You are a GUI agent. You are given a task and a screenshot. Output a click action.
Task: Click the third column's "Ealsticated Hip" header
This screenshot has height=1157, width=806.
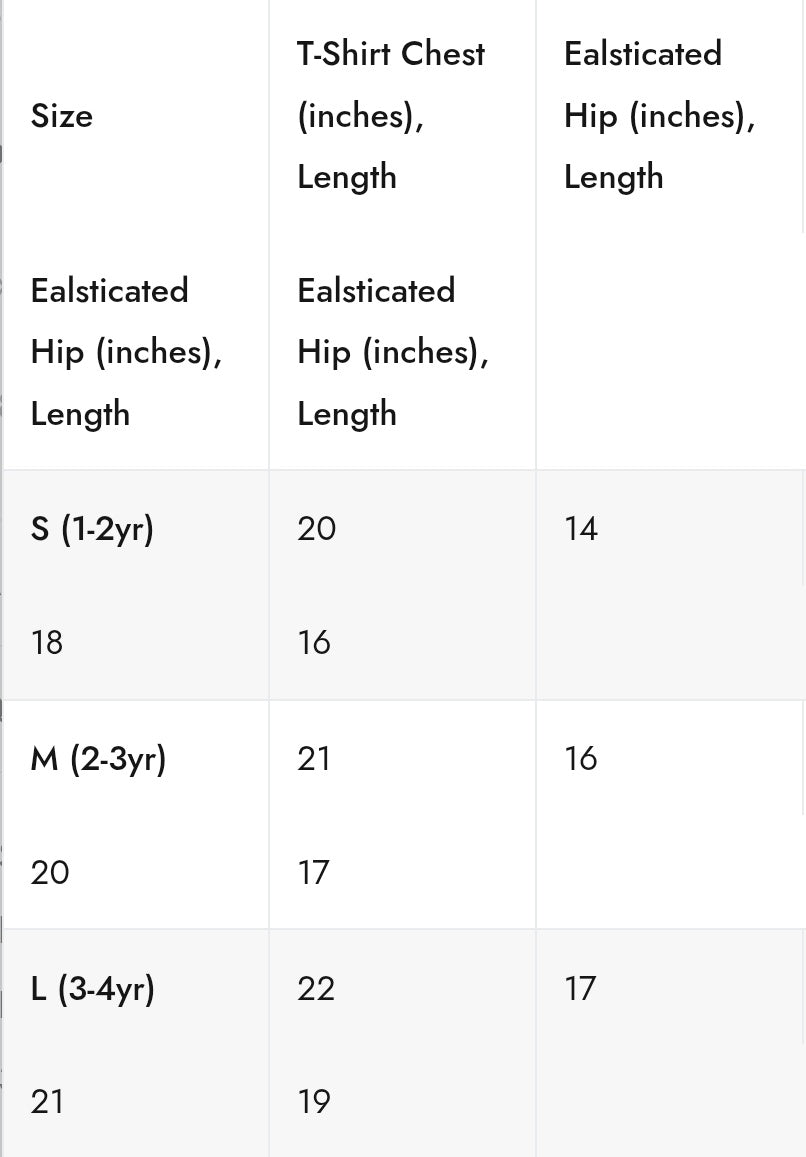(659, 115)
